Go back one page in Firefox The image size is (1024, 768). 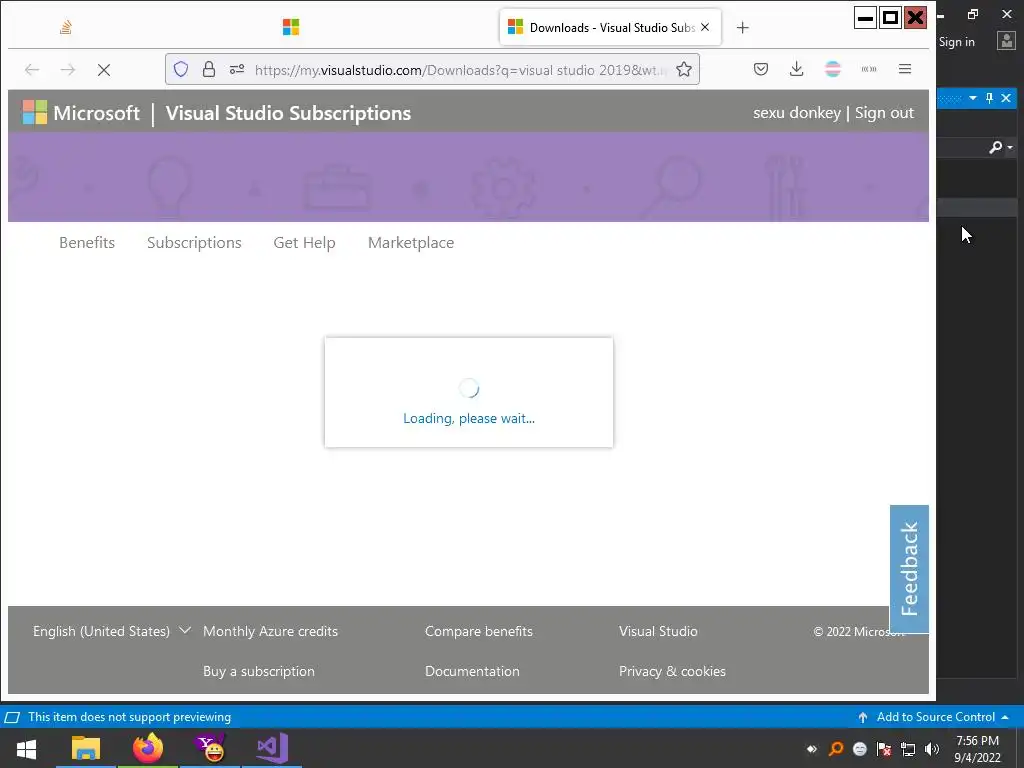[x=32, y=69]
